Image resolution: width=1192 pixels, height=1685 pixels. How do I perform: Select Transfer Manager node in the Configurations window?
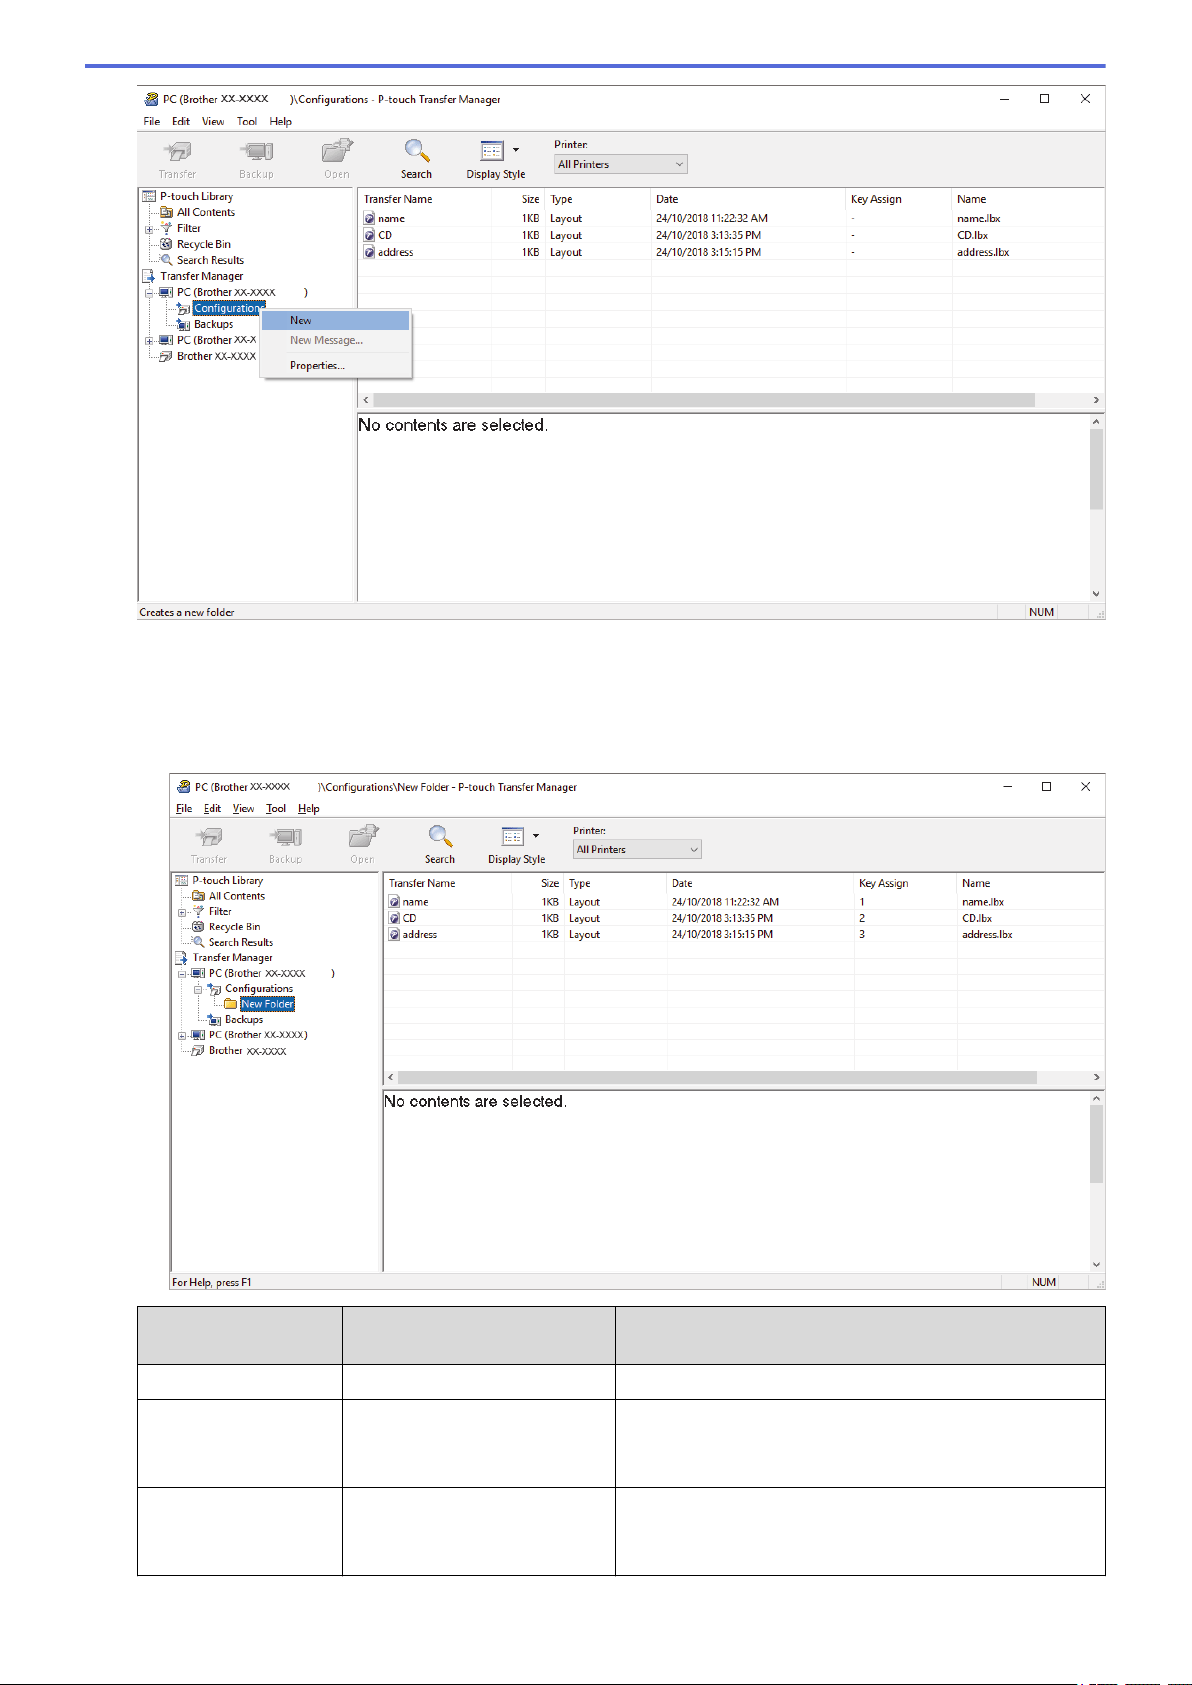coord(201,276)
